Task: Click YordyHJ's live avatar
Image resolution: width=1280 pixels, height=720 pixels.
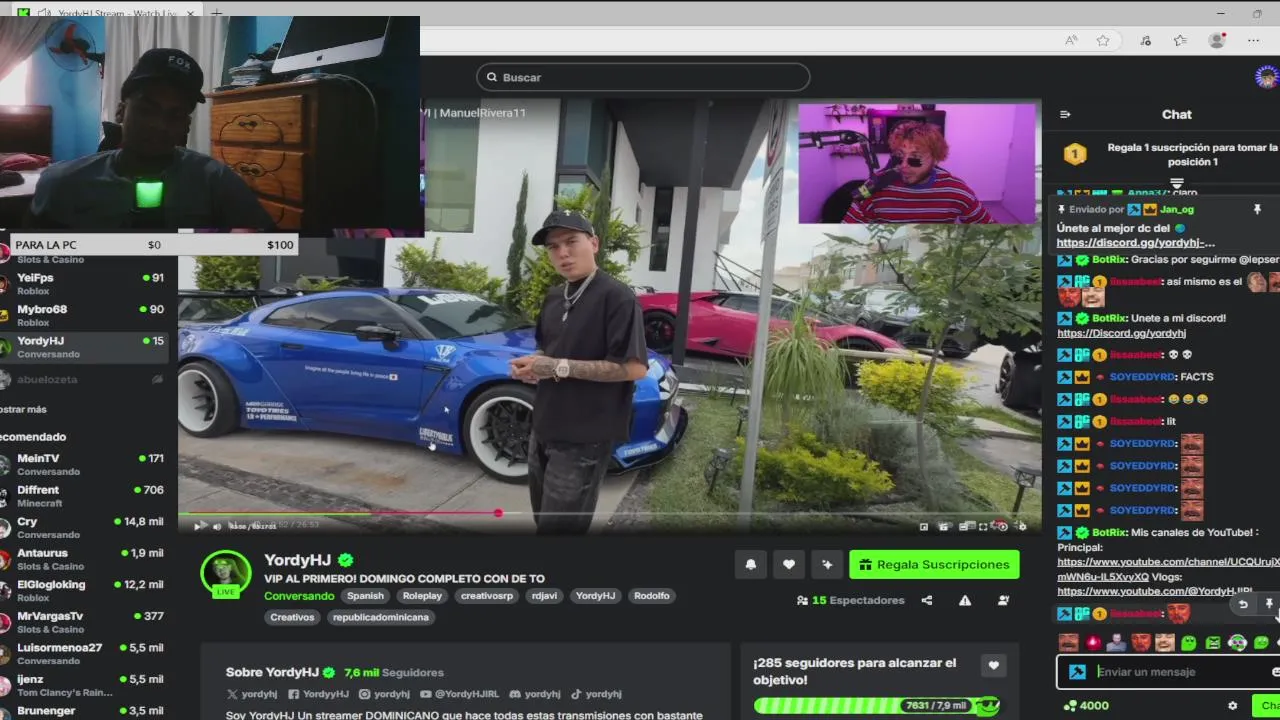Action: click(226, 574)
